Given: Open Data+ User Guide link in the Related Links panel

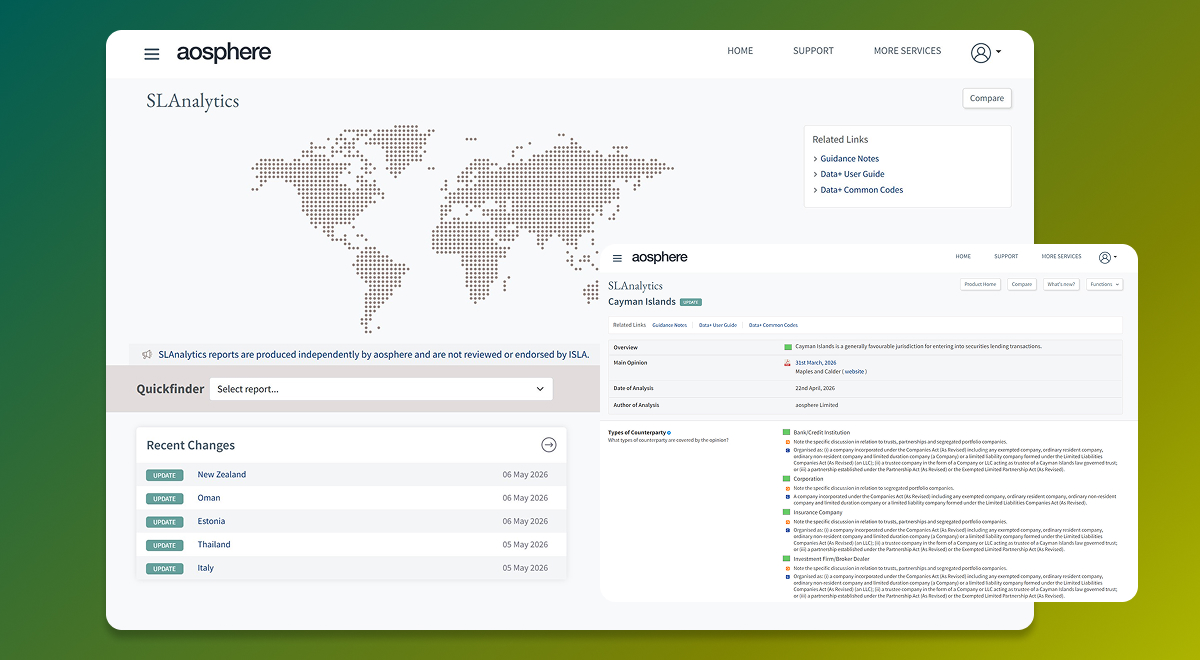Looking at the screenshot, I should coord(853,174).
